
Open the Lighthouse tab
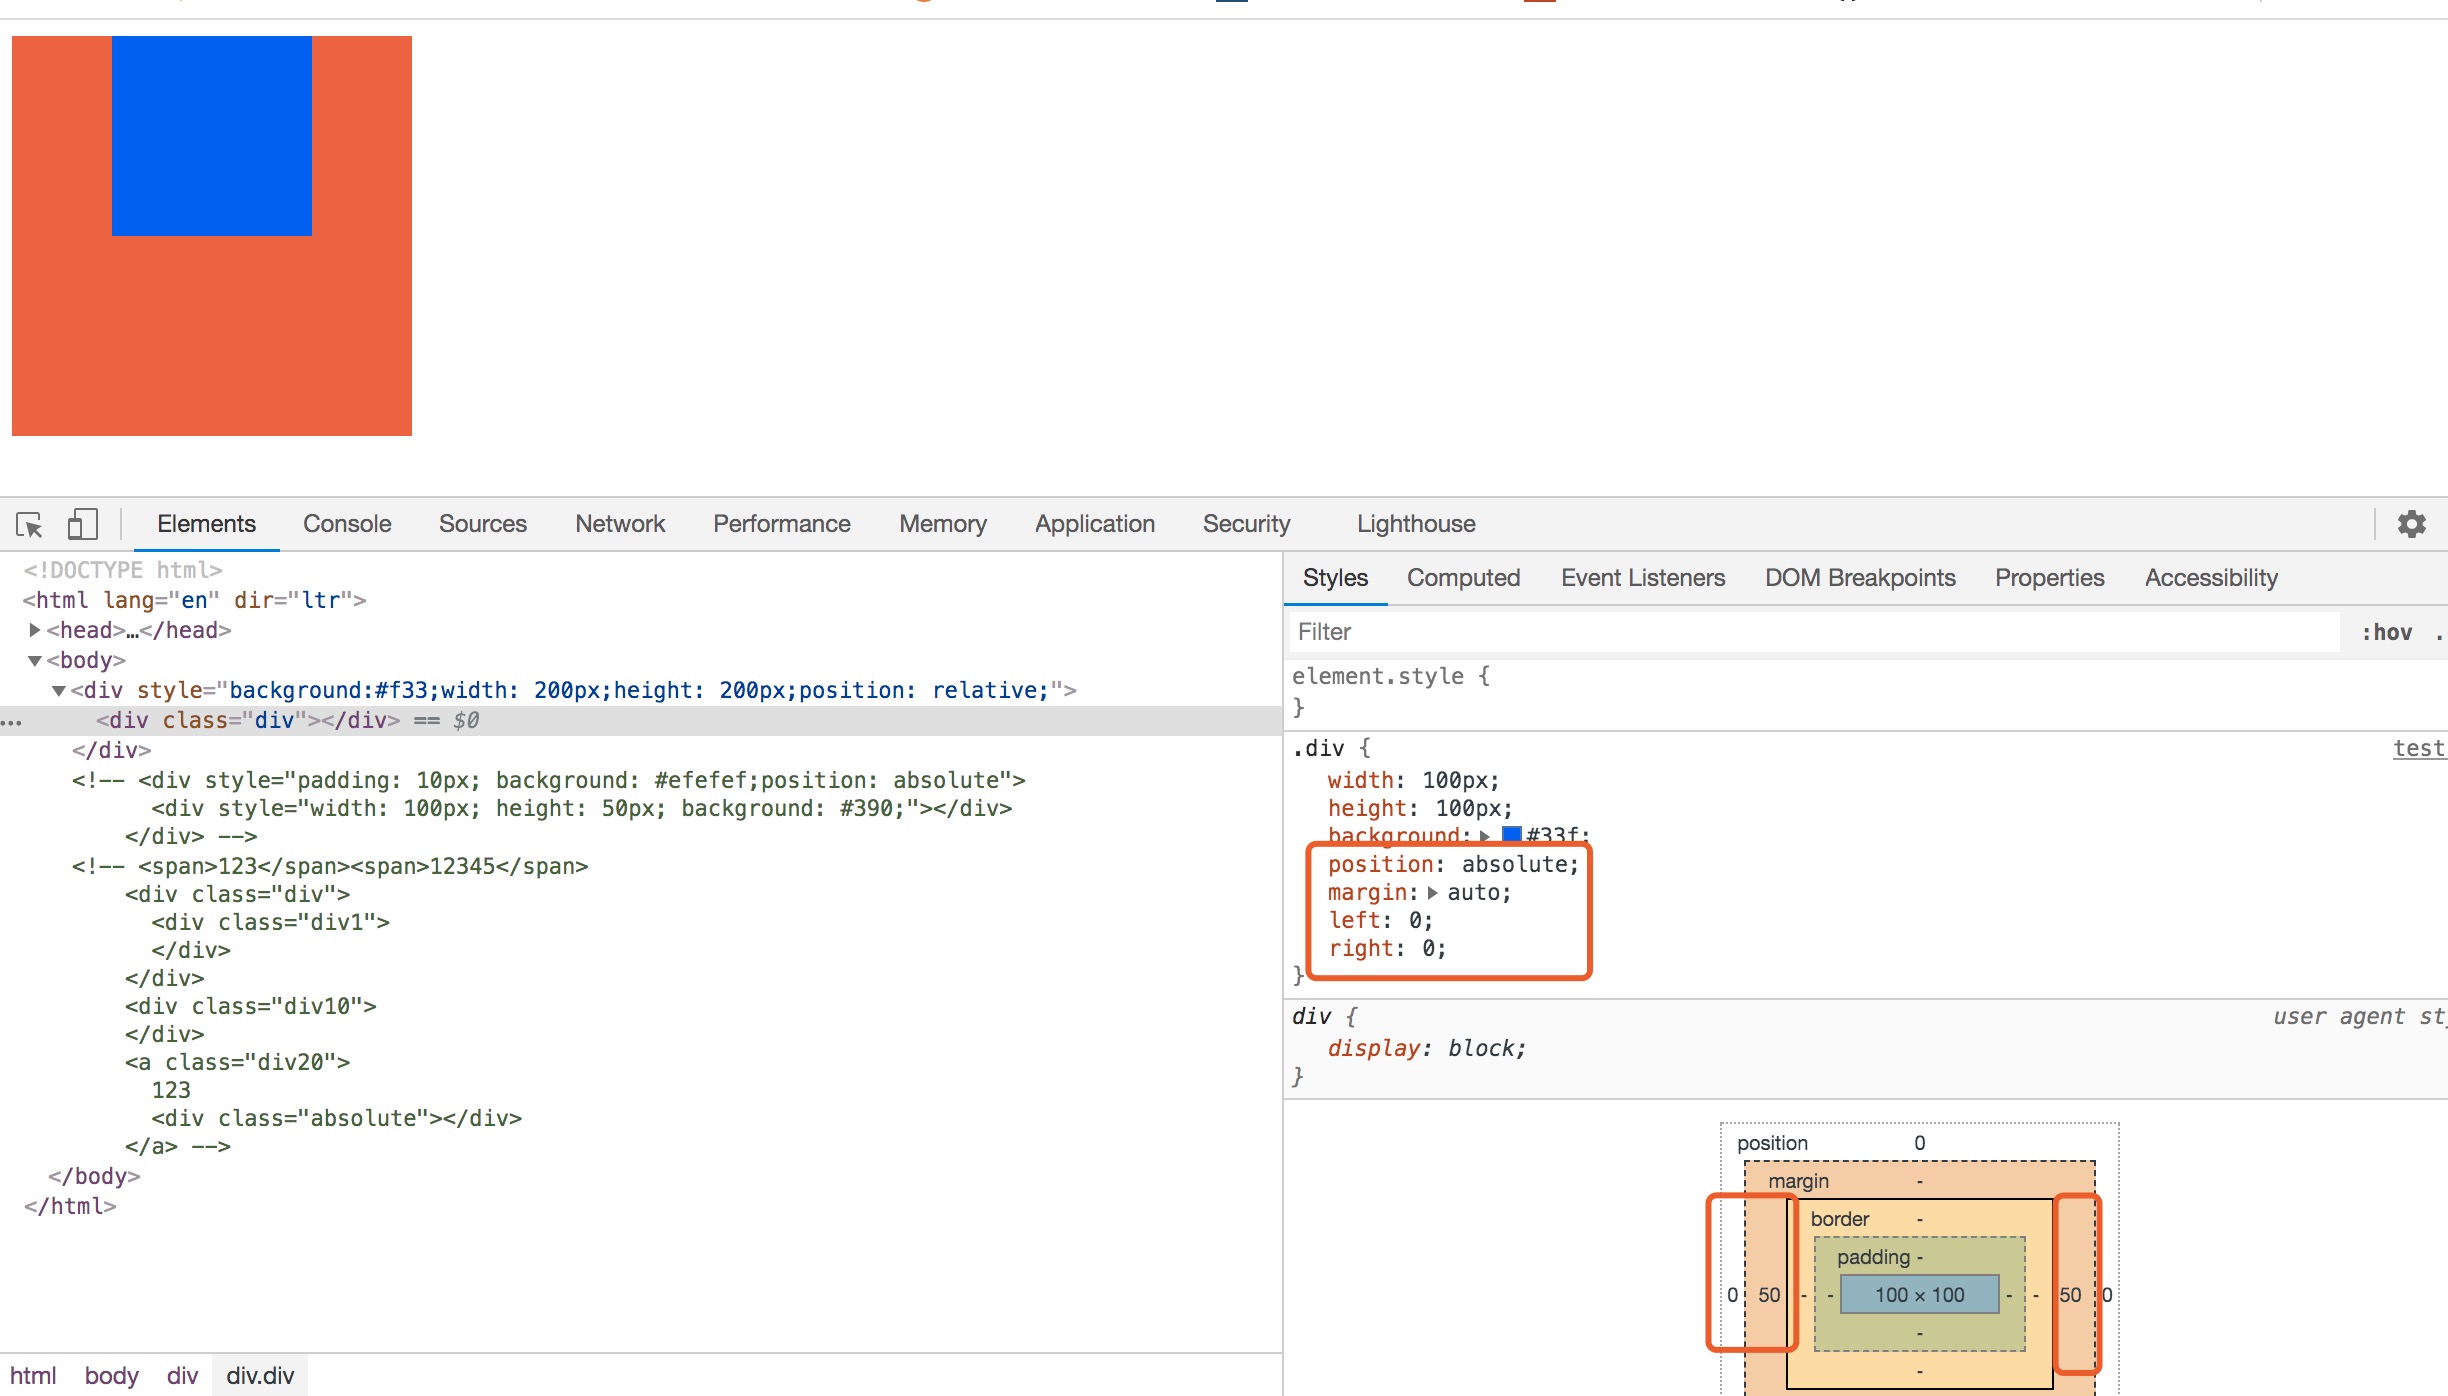pyautogui.click(x=1416, y=524)
